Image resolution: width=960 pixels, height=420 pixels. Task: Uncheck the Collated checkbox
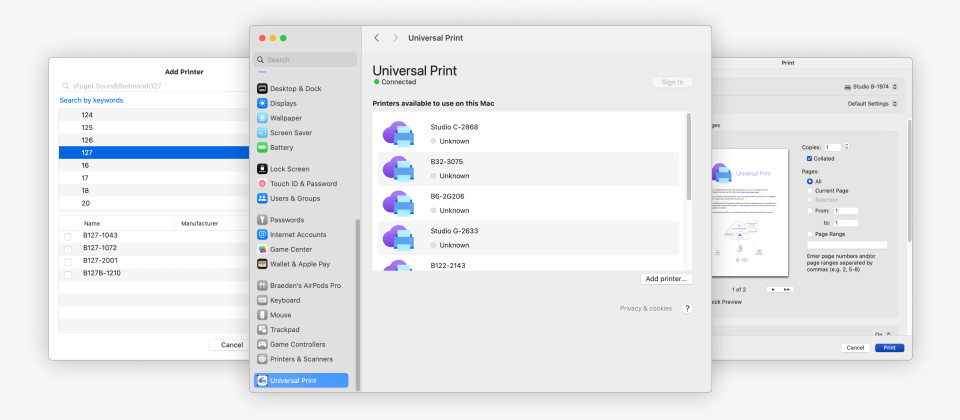(x=810, y=158)
